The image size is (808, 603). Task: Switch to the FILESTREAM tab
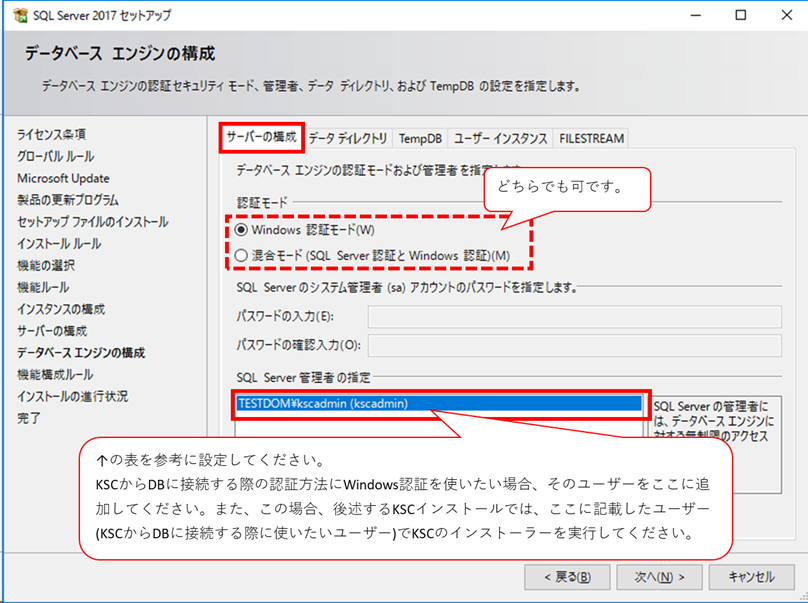pos(591,138)
